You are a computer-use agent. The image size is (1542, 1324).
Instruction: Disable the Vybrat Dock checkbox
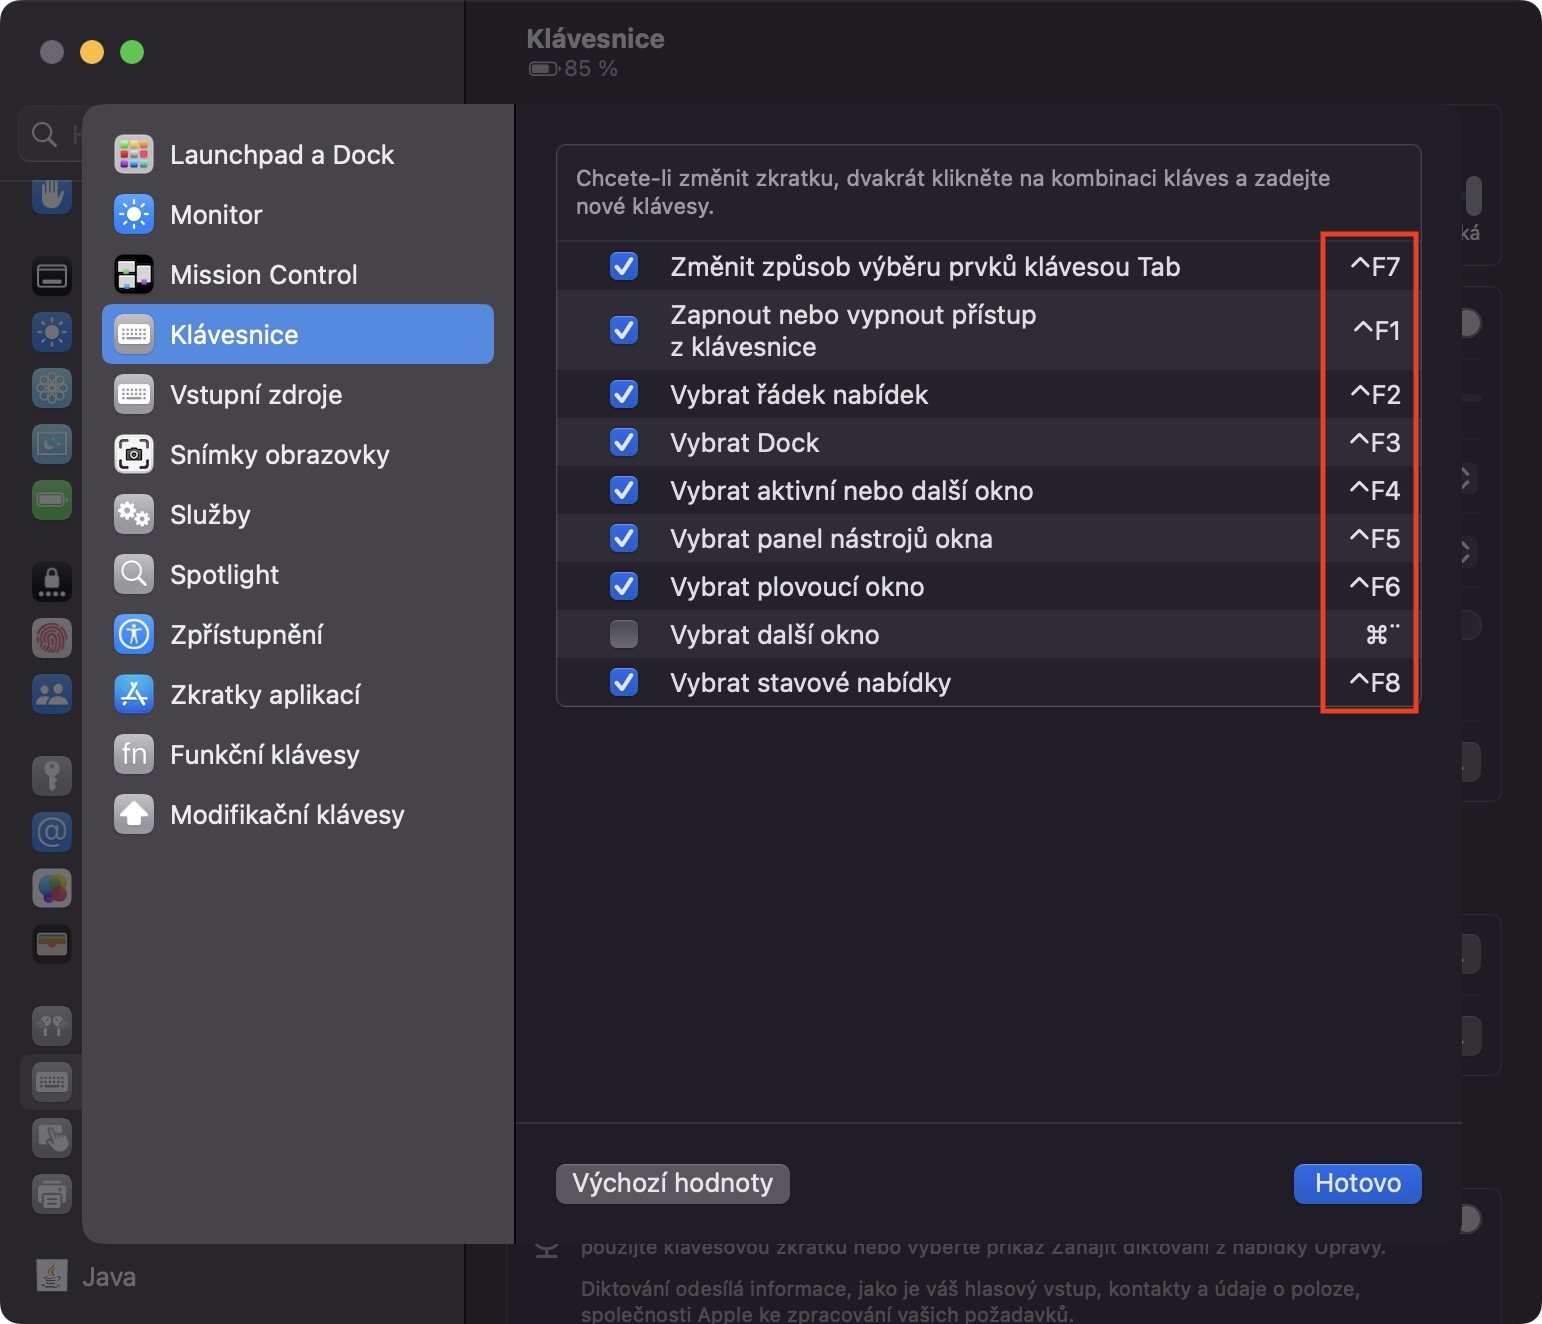point(624,443)
